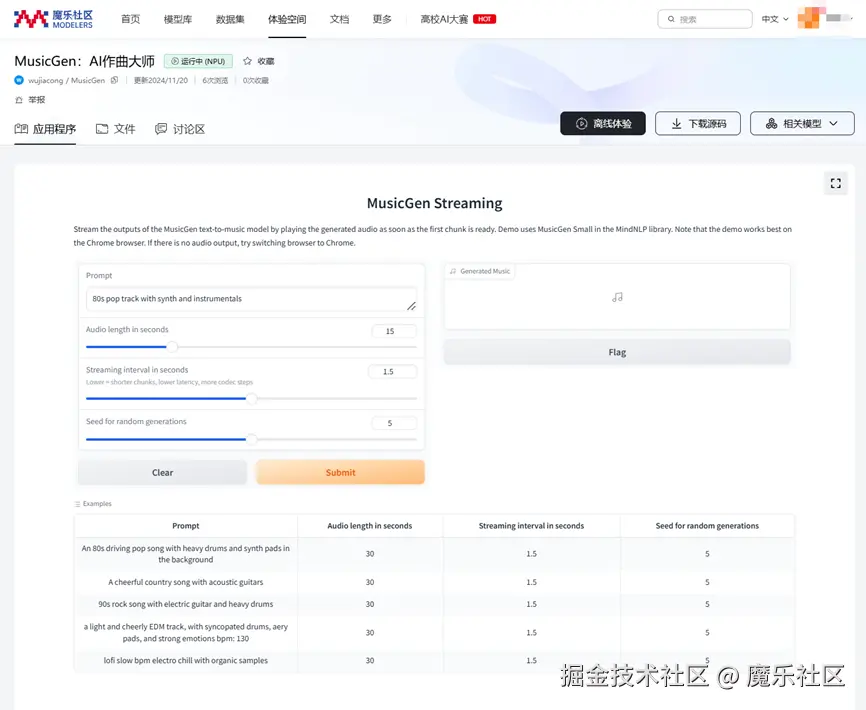Click the user avatar image
The height and width of the screenshot is (710, 866).
809,18
